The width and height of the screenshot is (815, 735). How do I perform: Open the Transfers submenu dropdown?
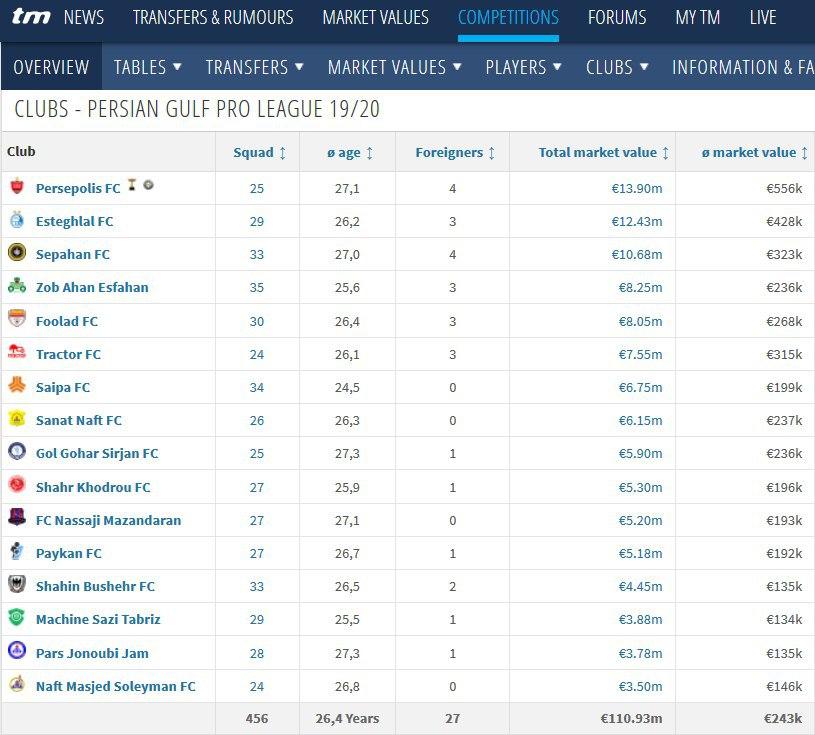point(254,67)
